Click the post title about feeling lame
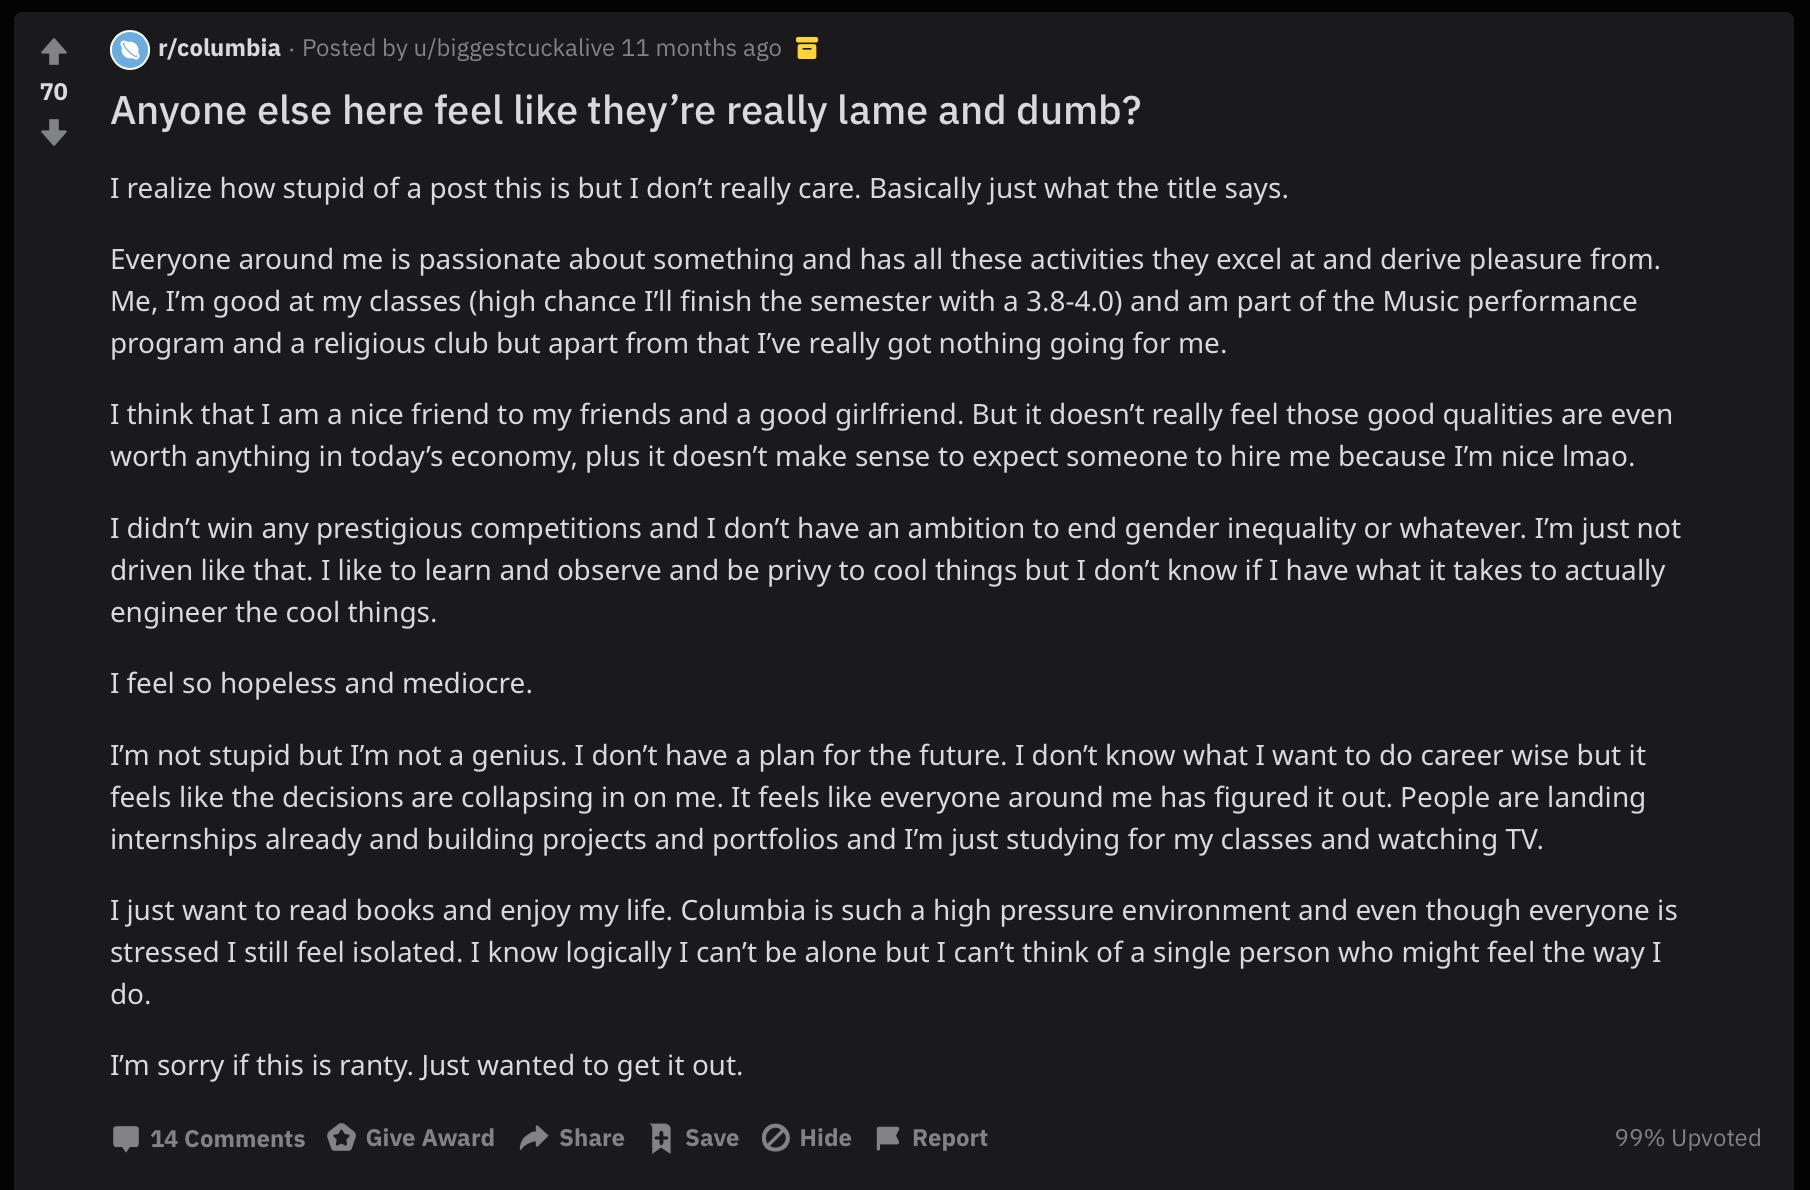 click(x=625, y=111)
